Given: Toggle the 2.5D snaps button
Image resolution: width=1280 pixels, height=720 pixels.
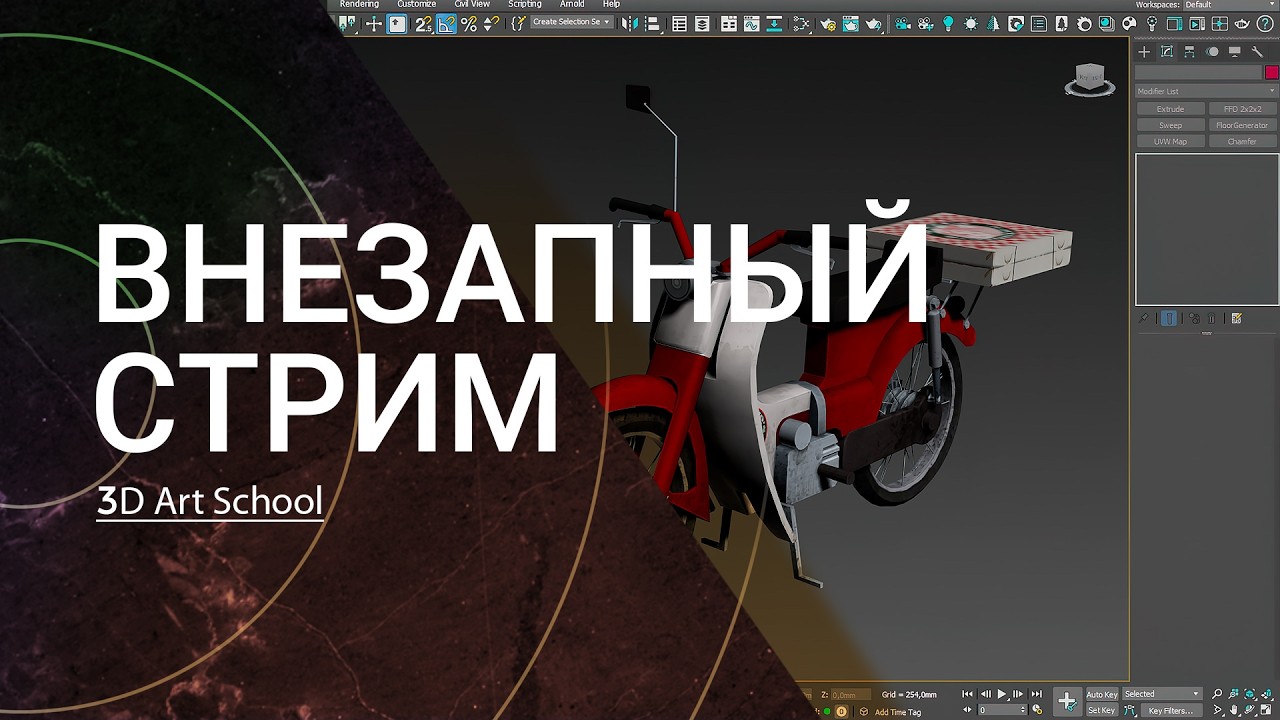Looking at the screenshot, I should point(423,24).
